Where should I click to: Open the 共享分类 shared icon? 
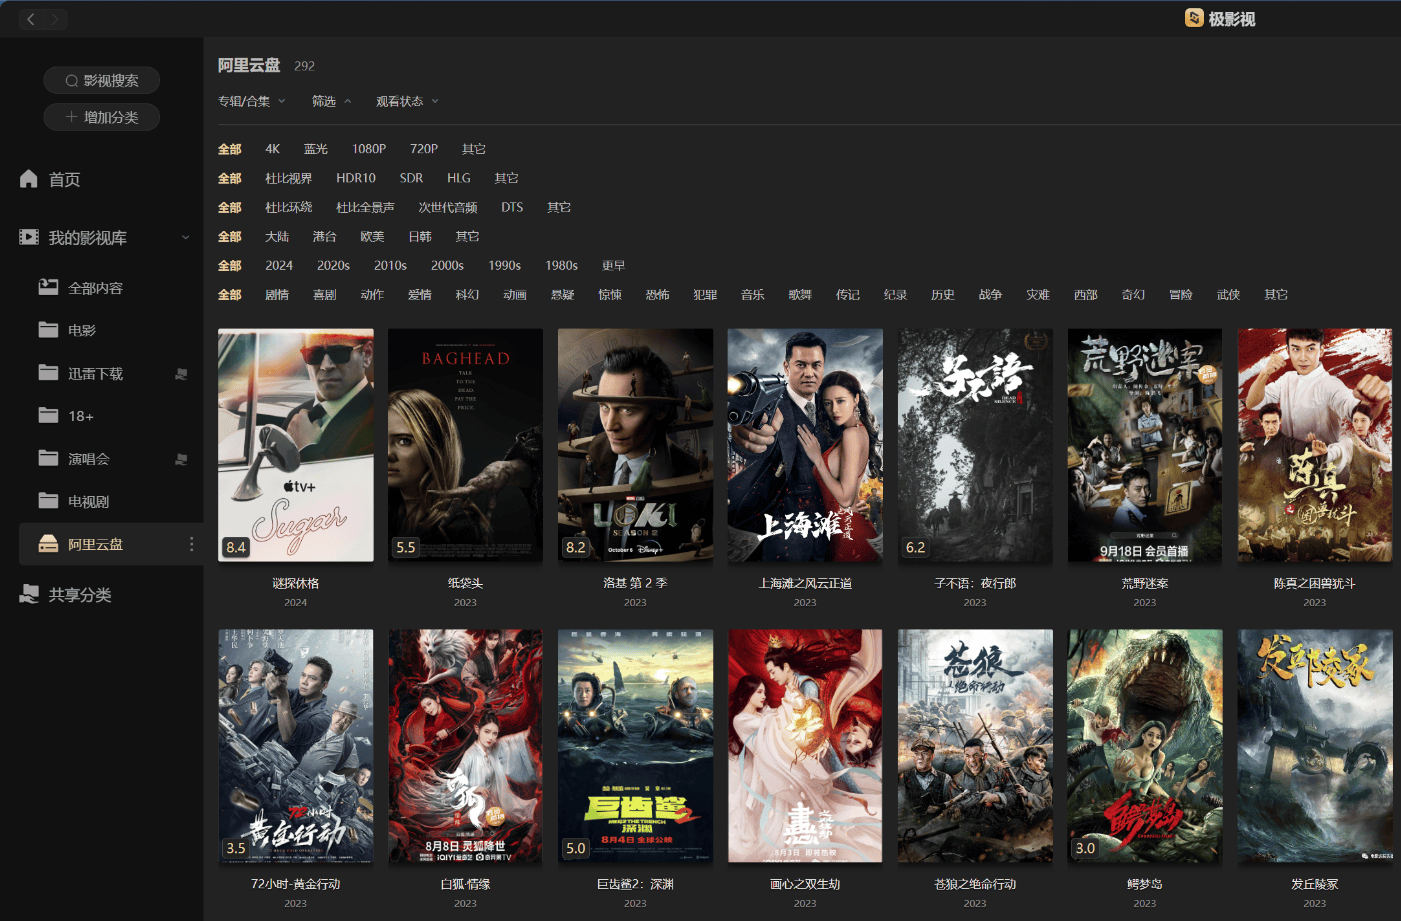pos(29,594)
